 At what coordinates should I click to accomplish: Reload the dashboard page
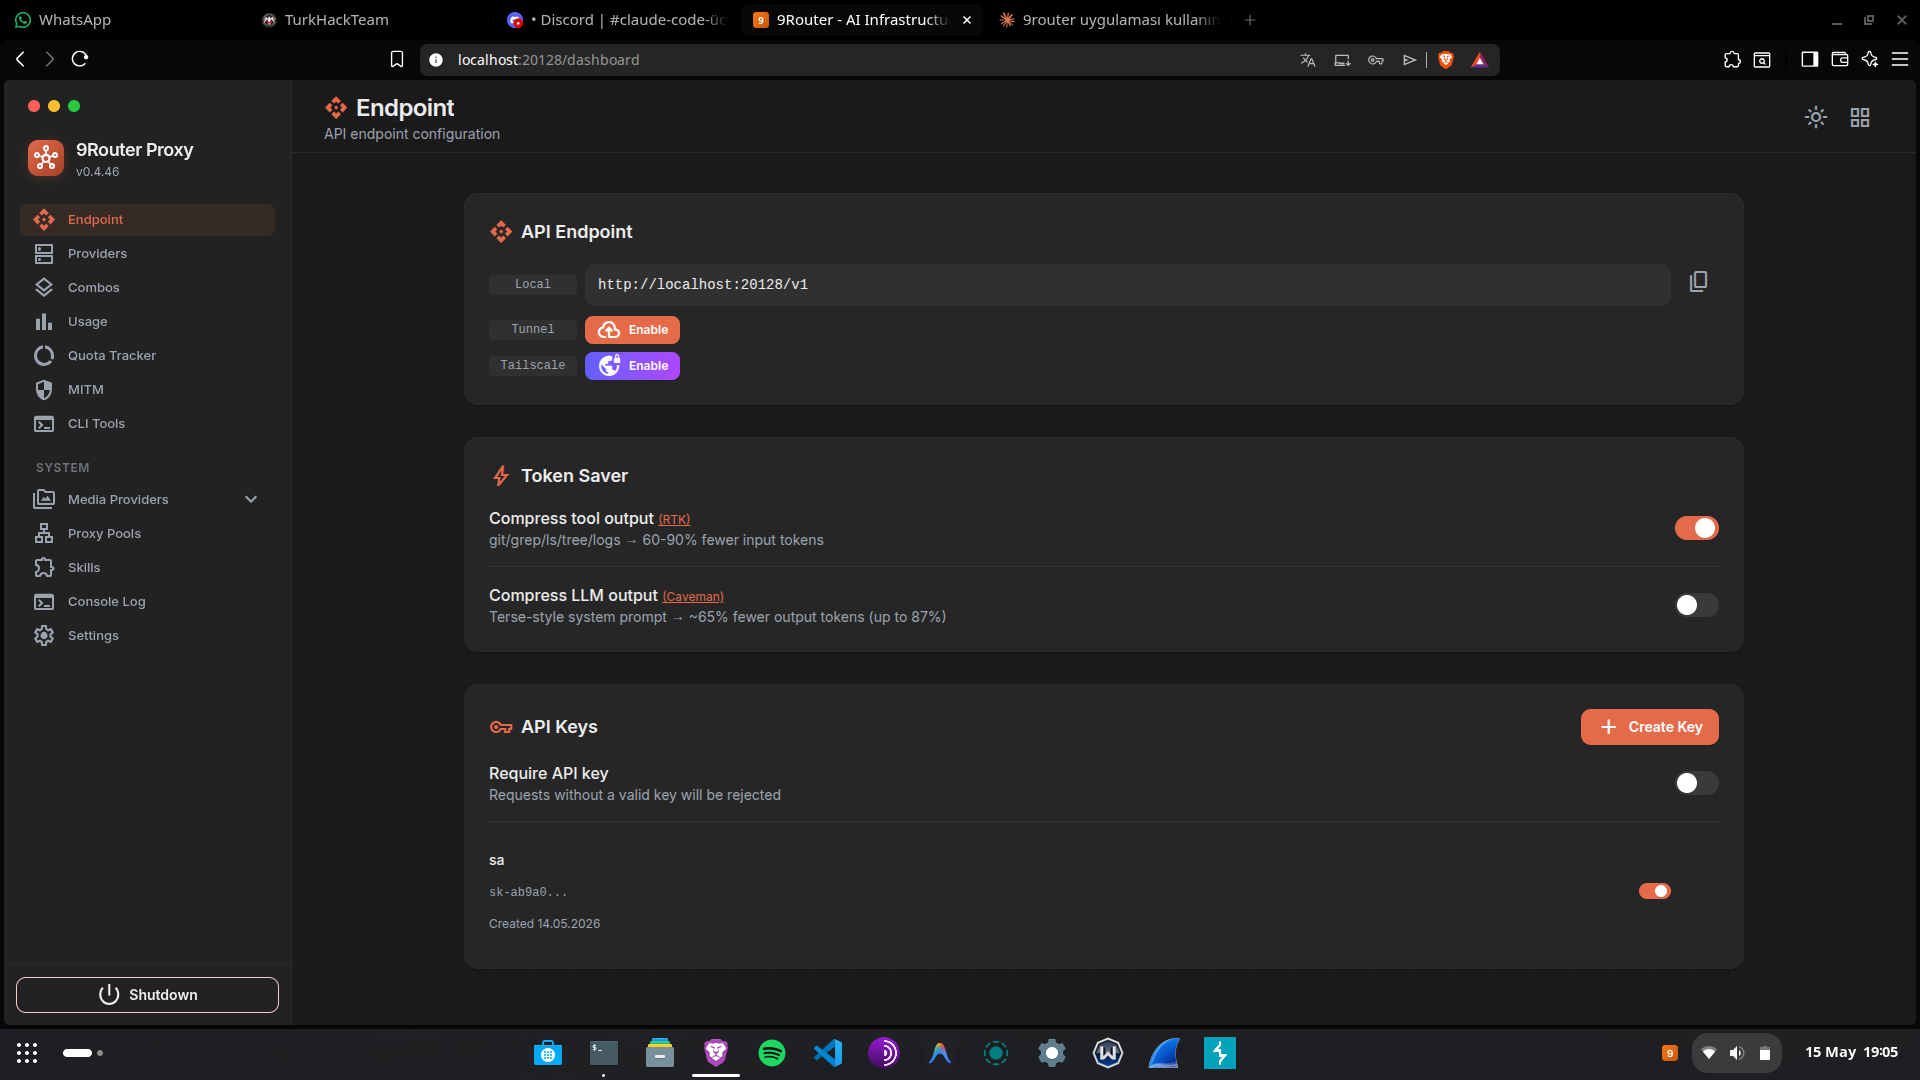coord(80,59)
